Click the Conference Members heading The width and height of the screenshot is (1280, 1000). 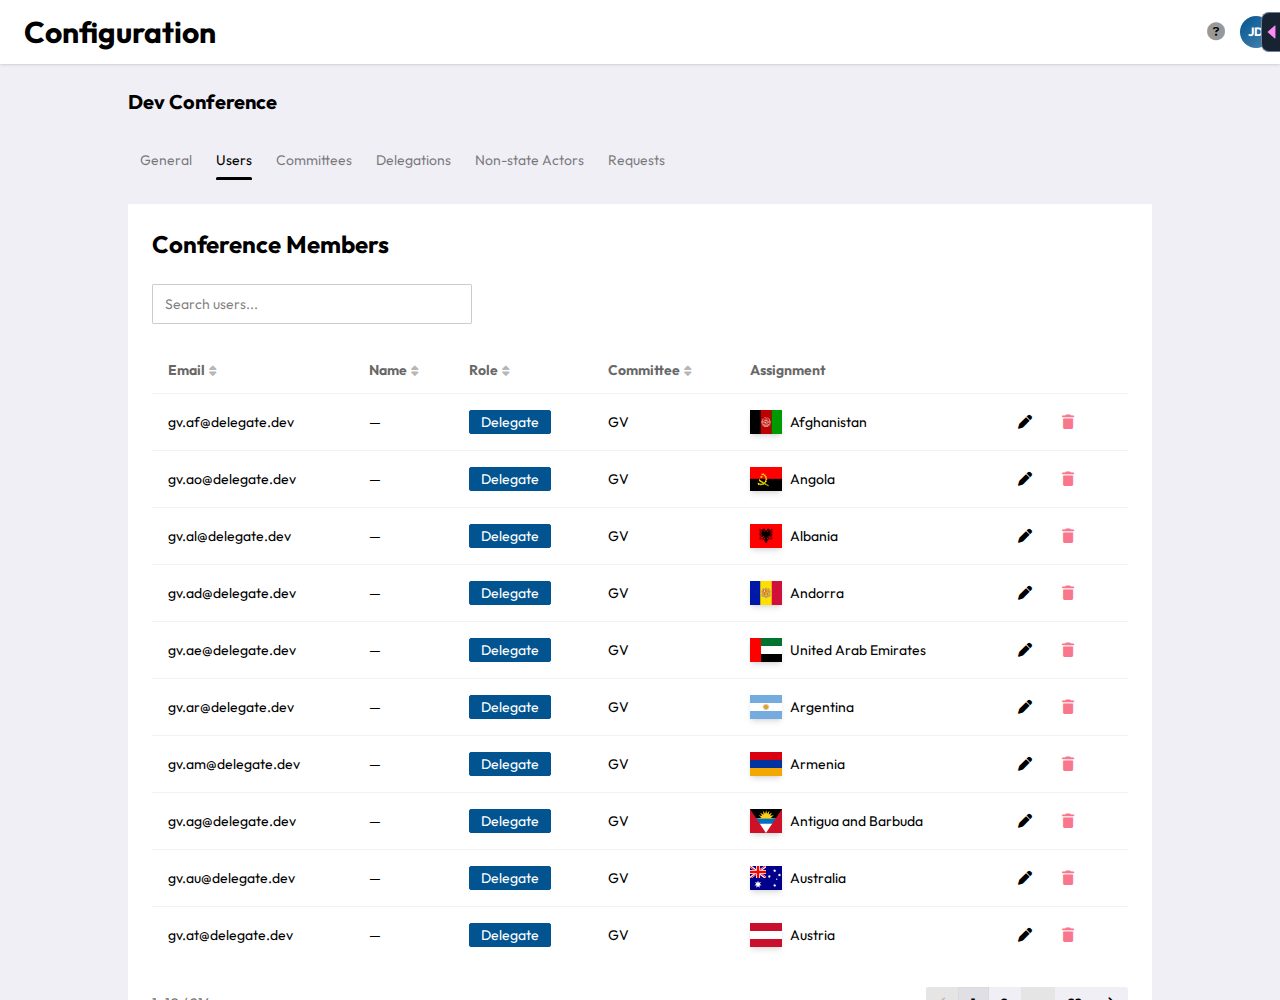[x=270, y=245]
